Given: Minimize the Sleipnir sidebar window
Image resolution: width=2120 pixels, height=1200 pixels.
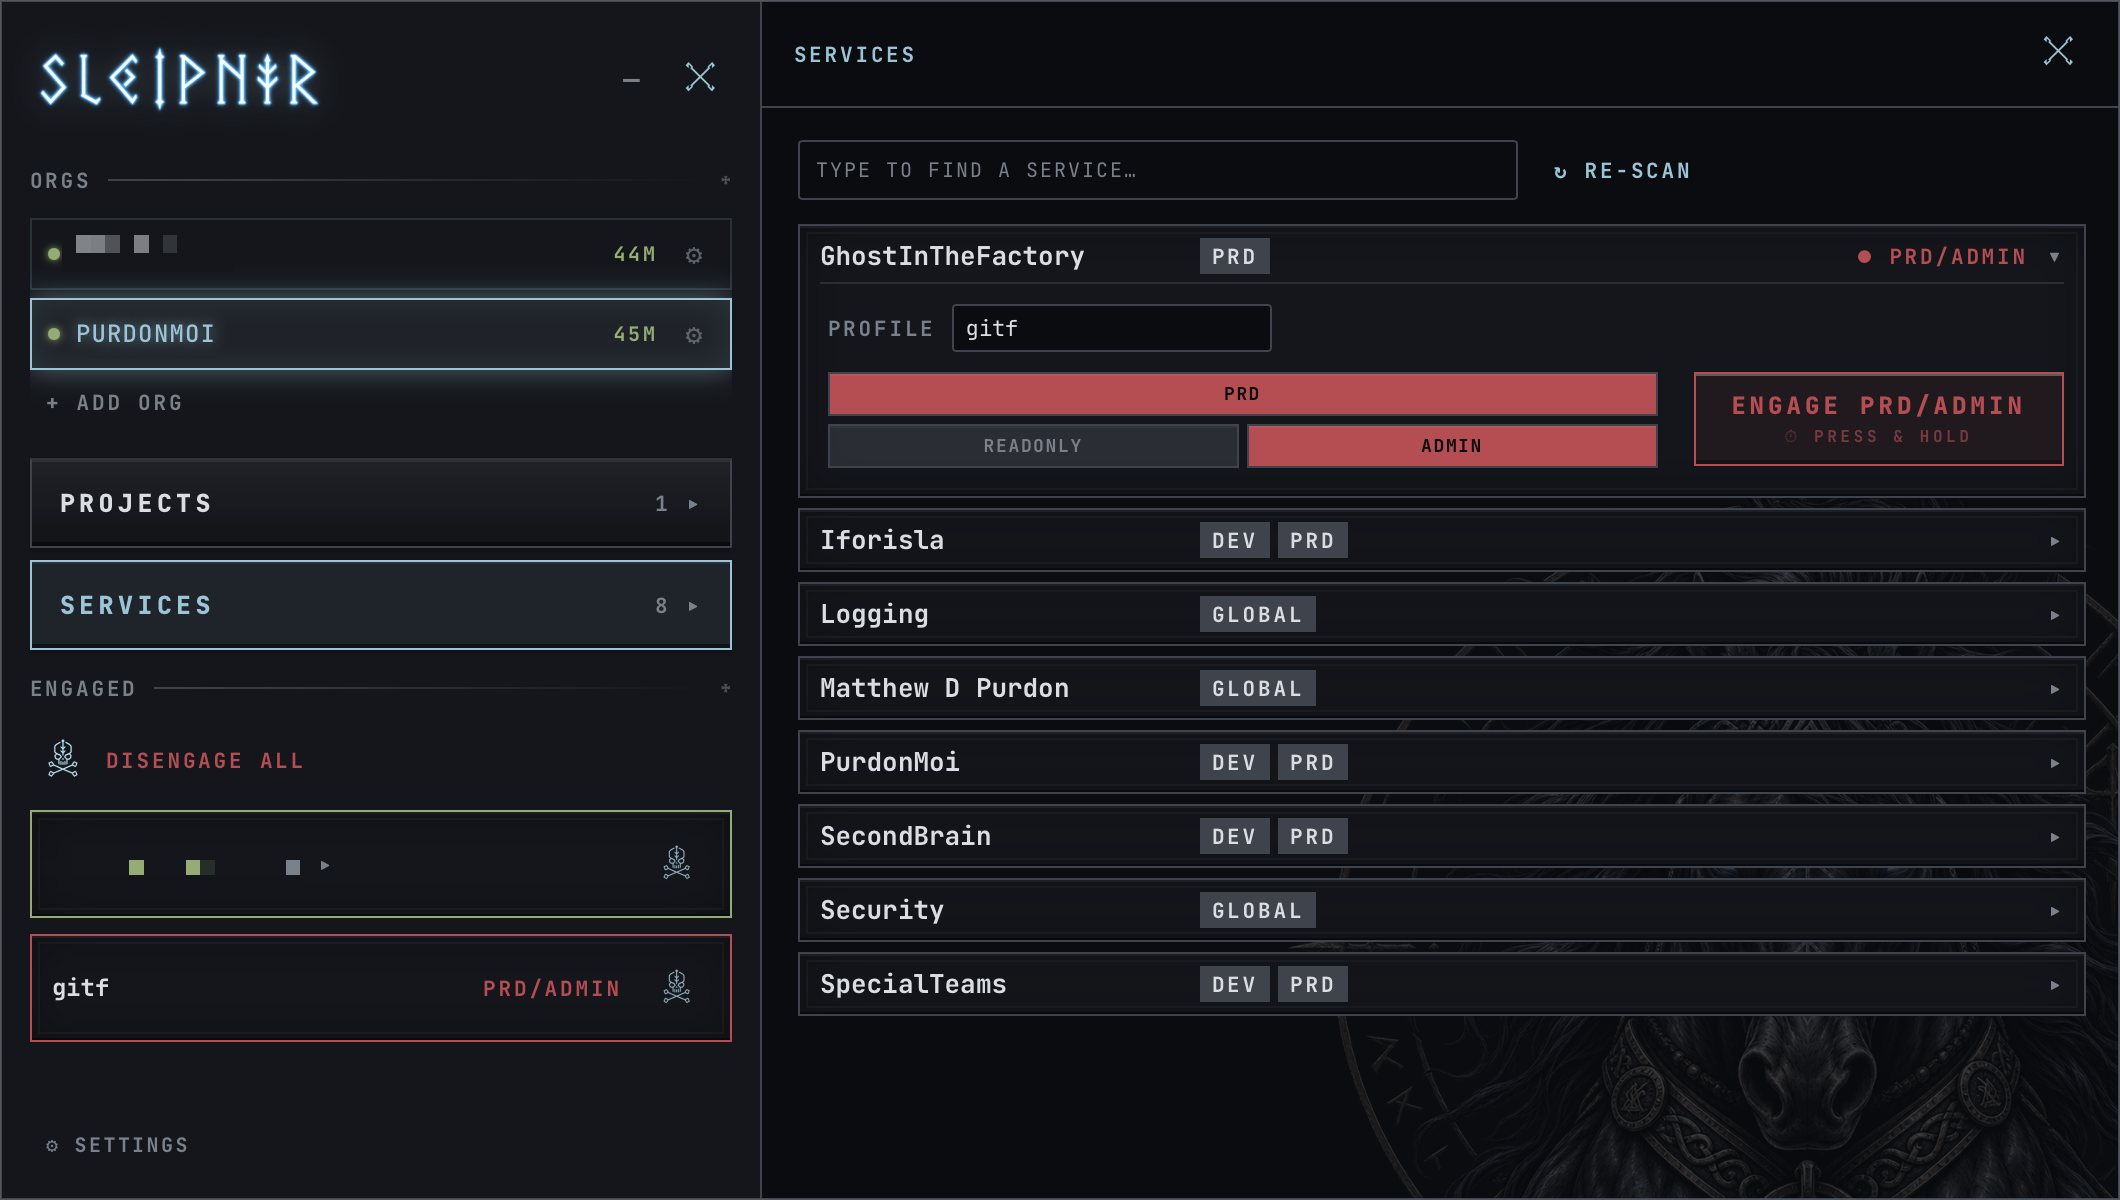Looking at the screenshot, I should (631, 80).
